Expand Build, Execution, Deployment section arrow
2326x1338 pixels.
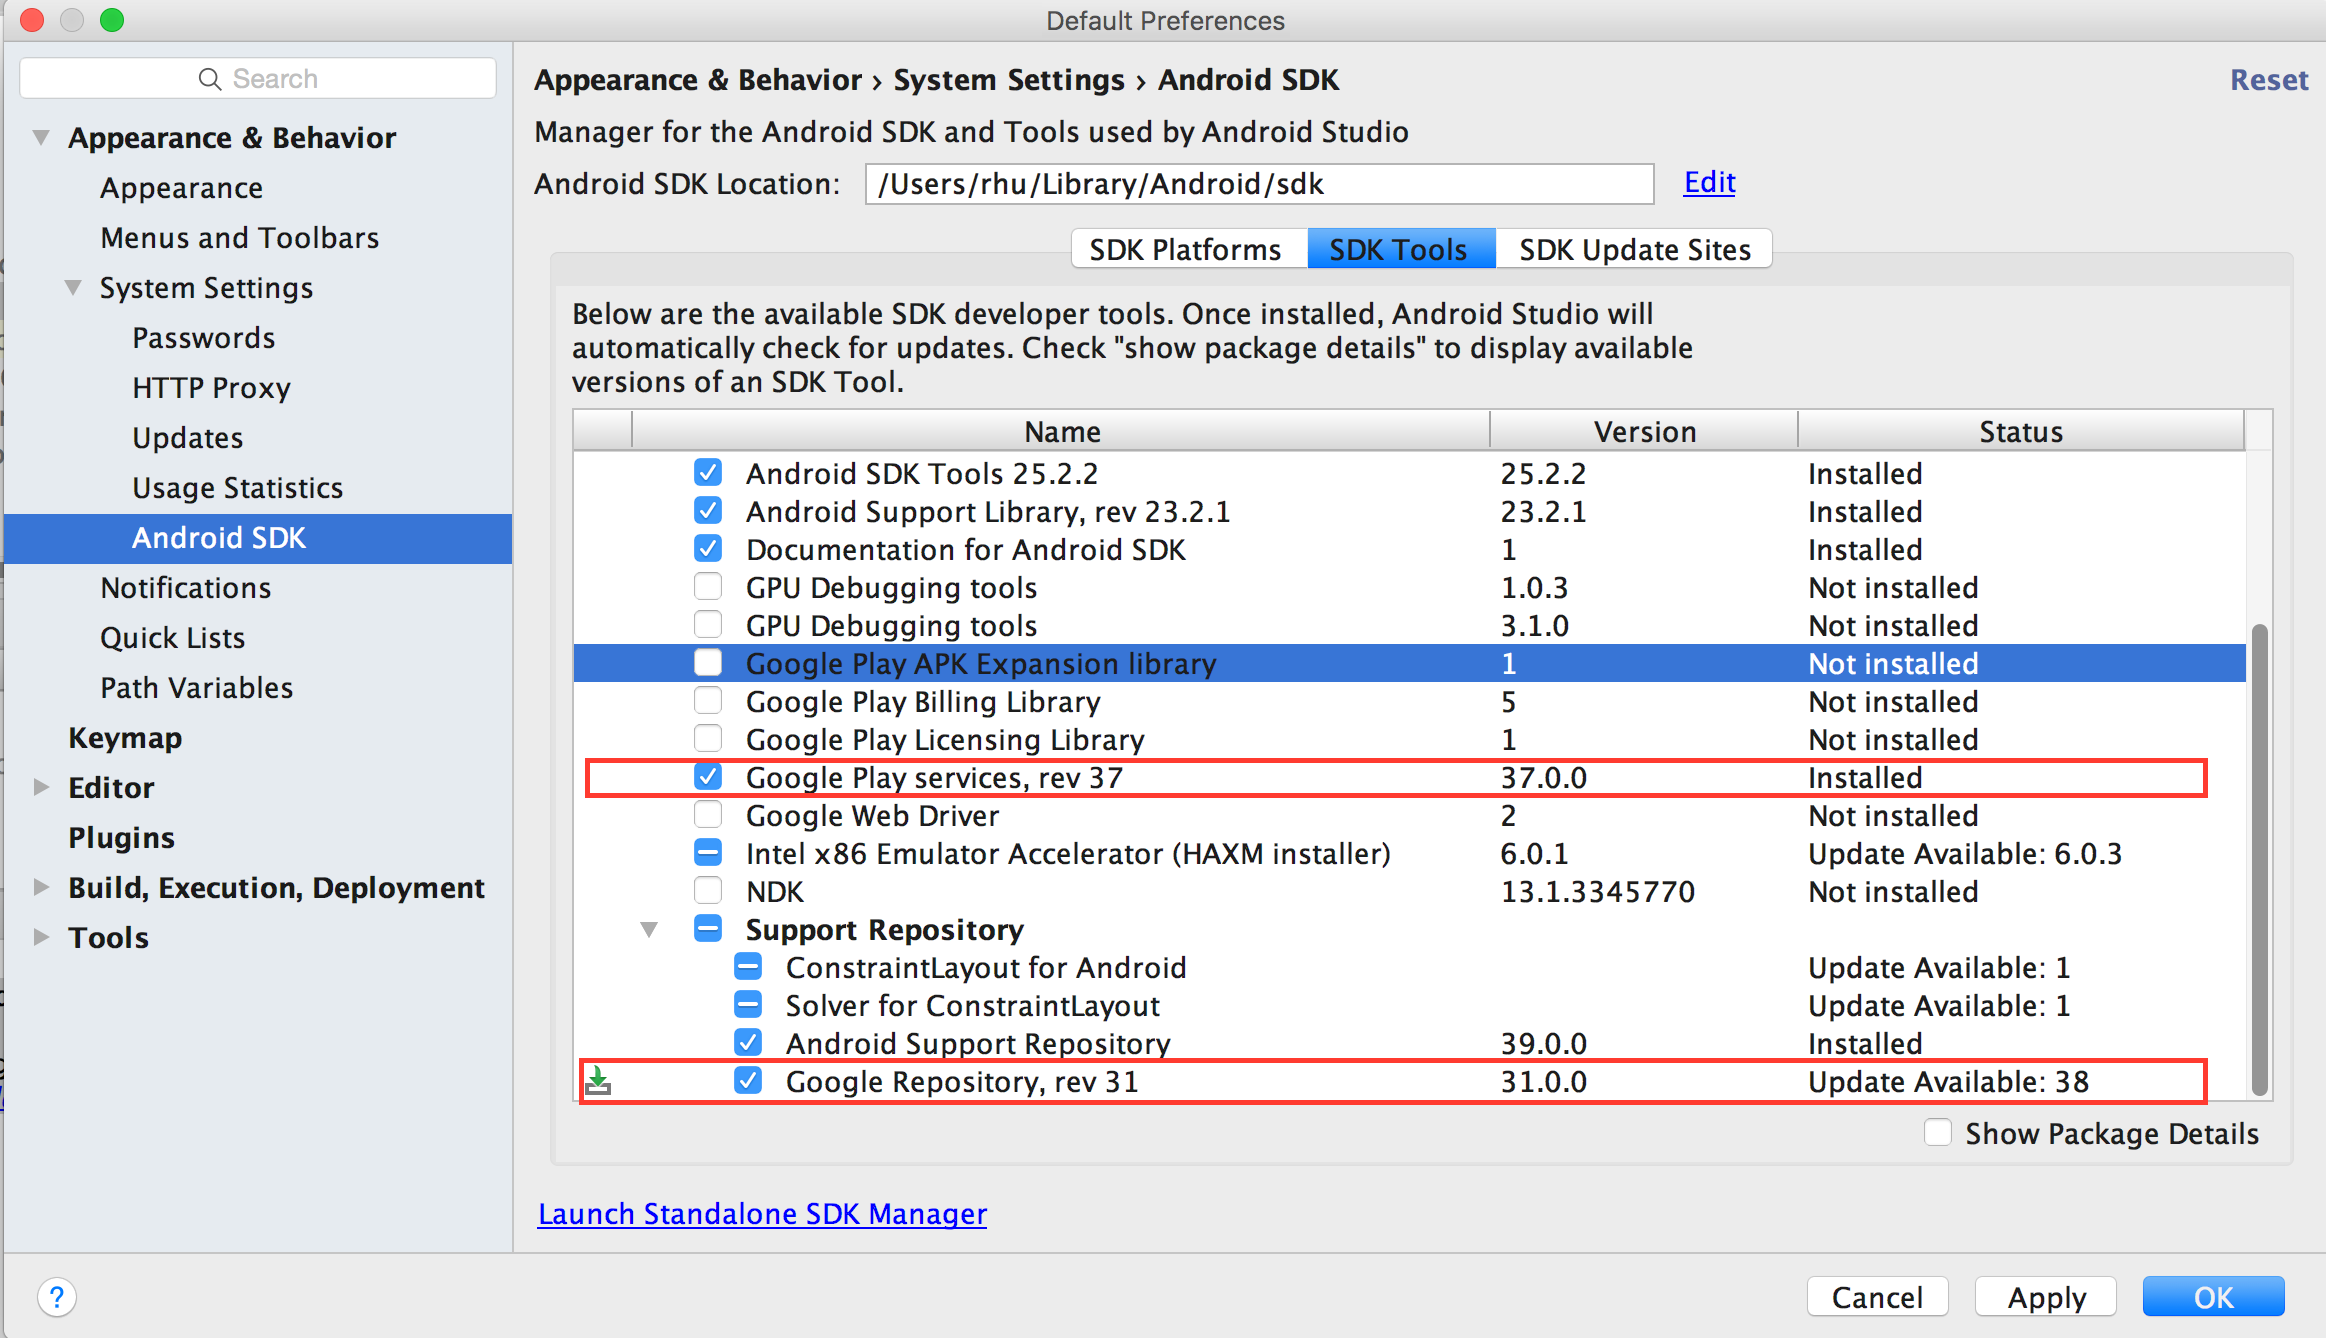coord(41,887)
